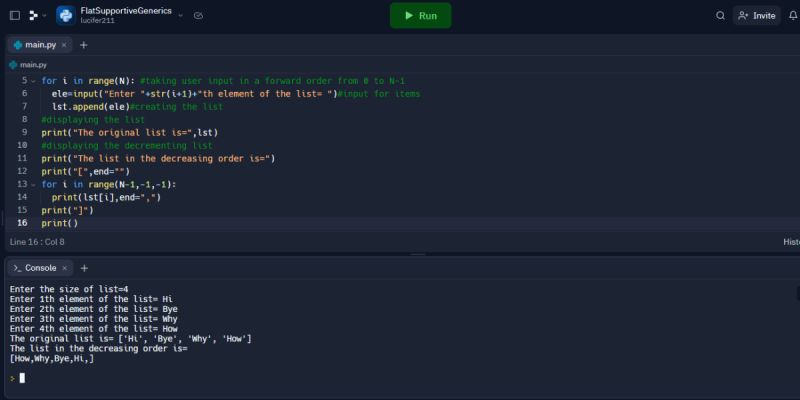Collapse the for loop at line 5
Image resolution: width=800 pixels, height=400 pixels.
click(33, 81)
